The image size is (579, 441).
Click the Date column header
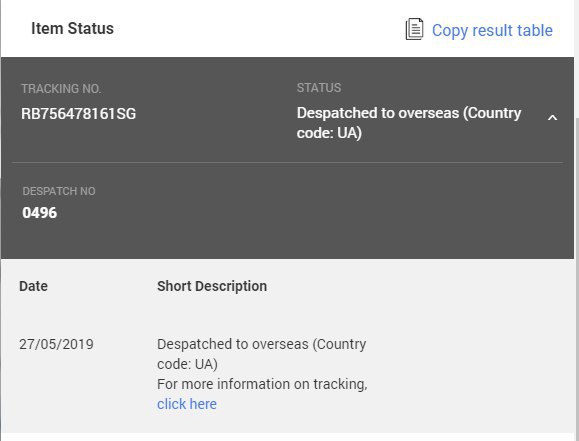pos(33,286)
